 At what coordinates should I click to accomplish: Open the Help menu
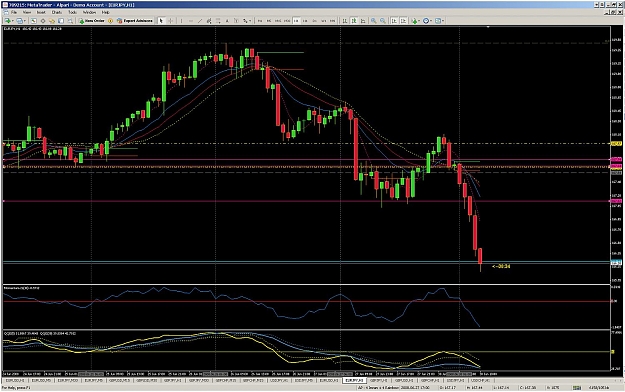(x=105, y=12)
